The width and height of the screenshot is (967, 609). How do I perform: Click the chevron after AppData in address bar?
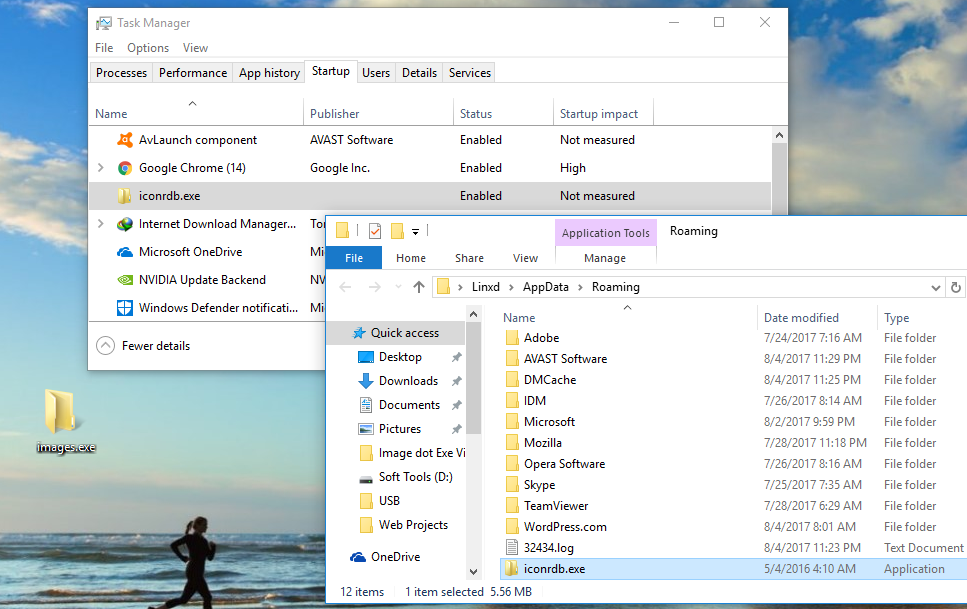580,288
